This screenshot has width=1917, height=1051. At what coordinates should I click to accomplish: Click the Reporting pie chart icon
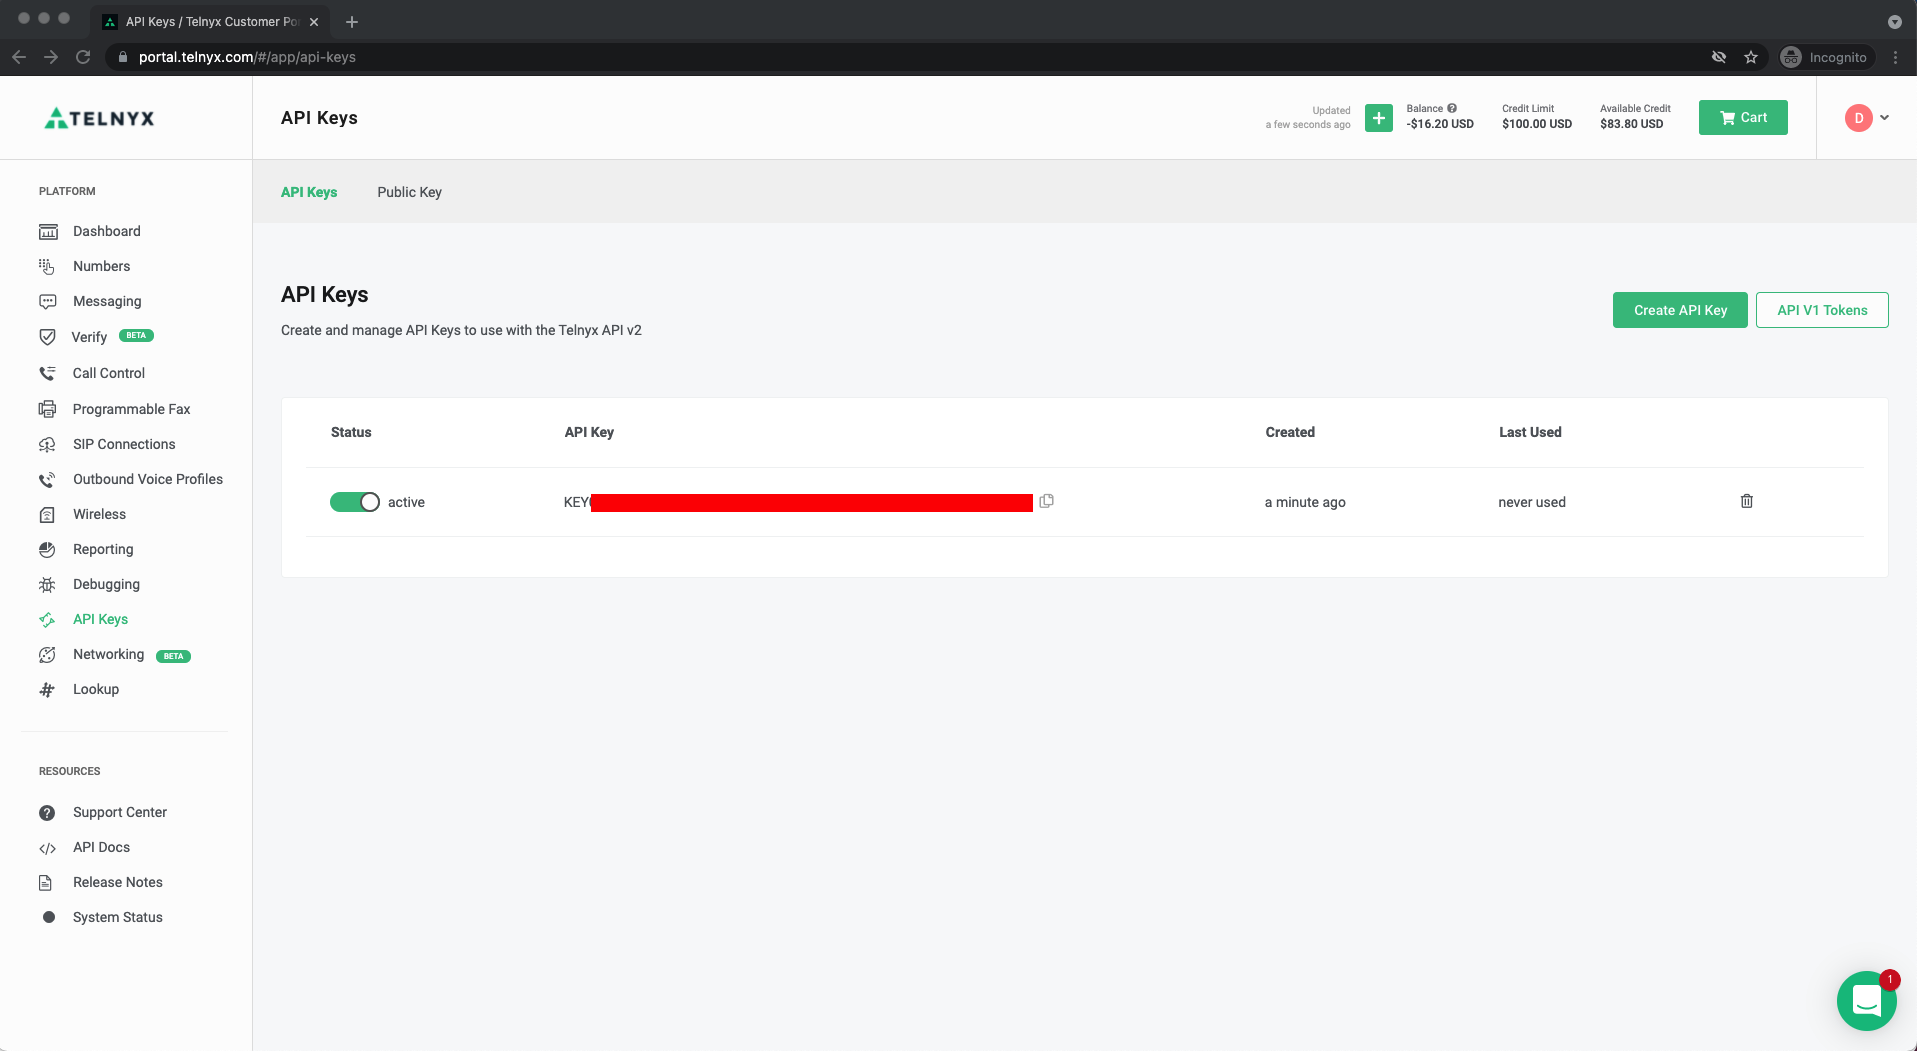47,549
